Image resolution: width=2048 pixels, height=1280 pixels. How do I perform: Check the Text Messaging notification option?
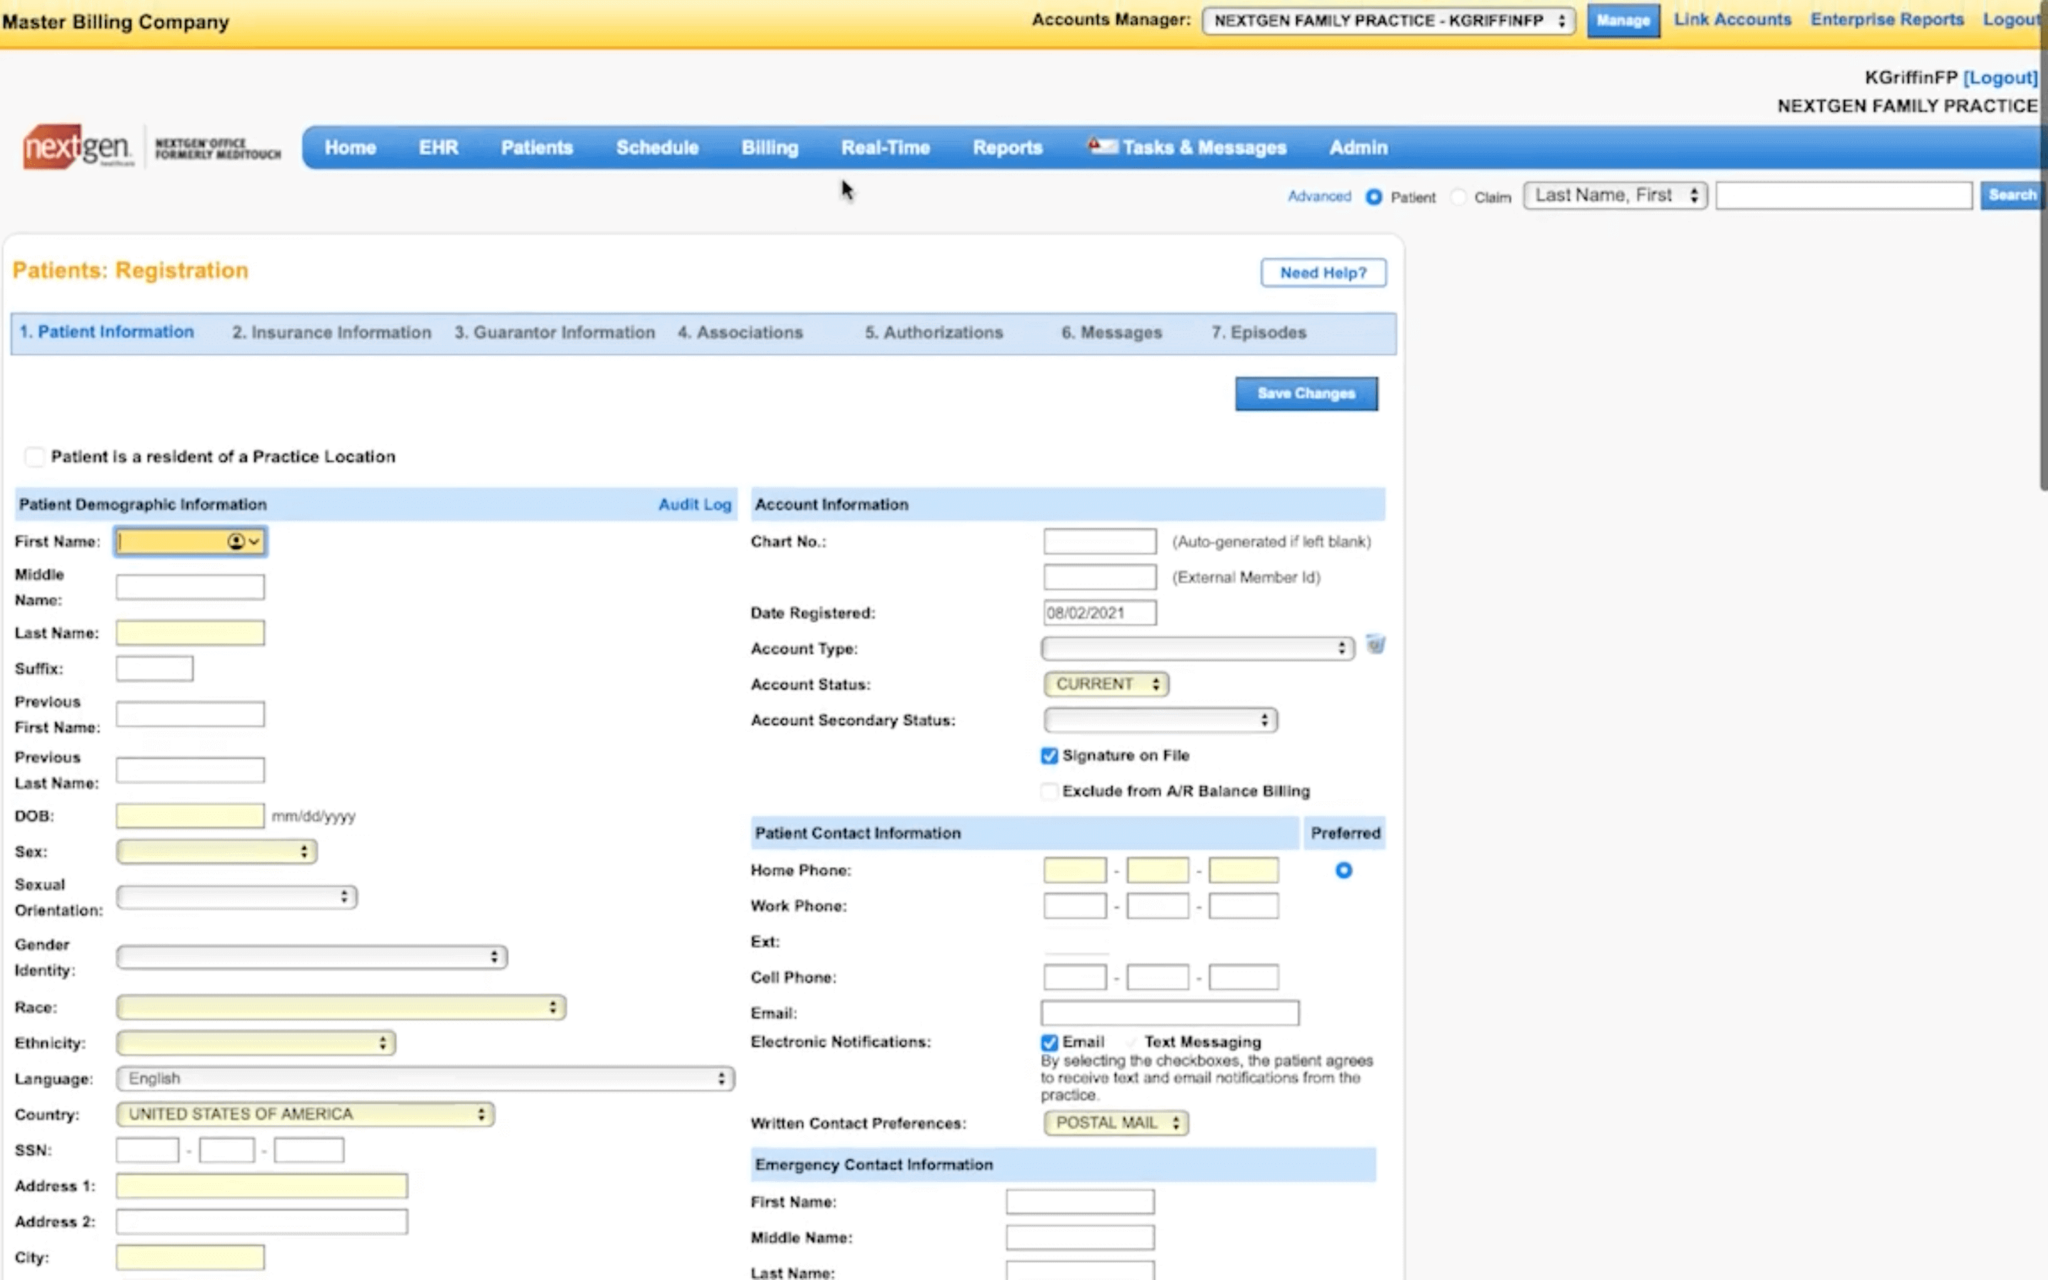1131,1042
